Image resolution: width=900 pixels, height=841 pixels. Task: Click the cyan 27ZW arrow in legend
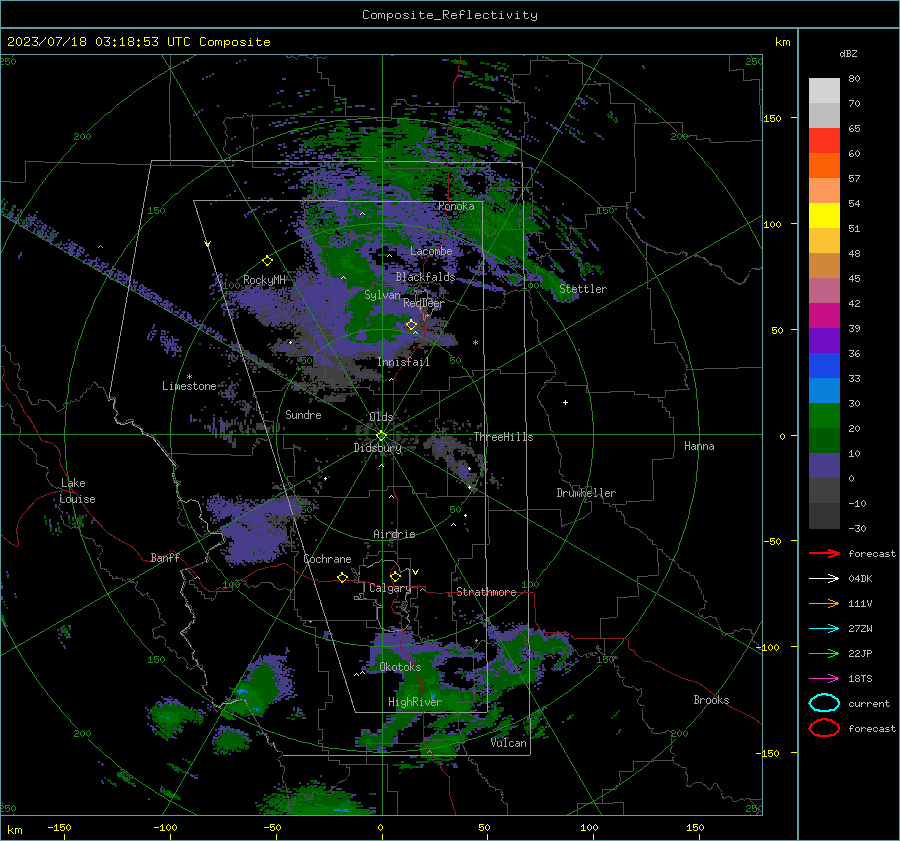(x=824, y=629)
